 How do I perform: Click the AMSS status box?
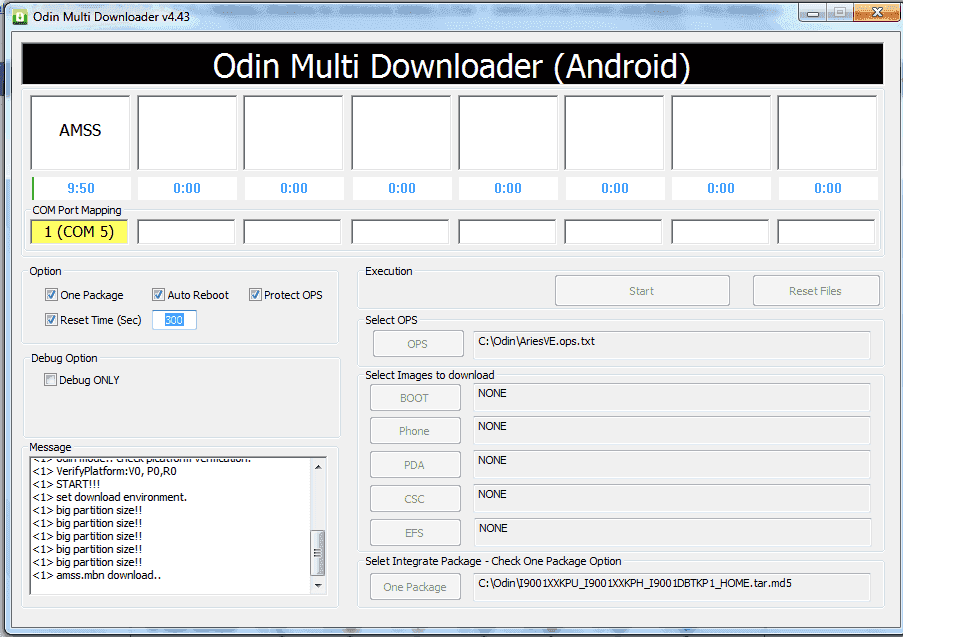pyautogui.click(x=80, y=132)
